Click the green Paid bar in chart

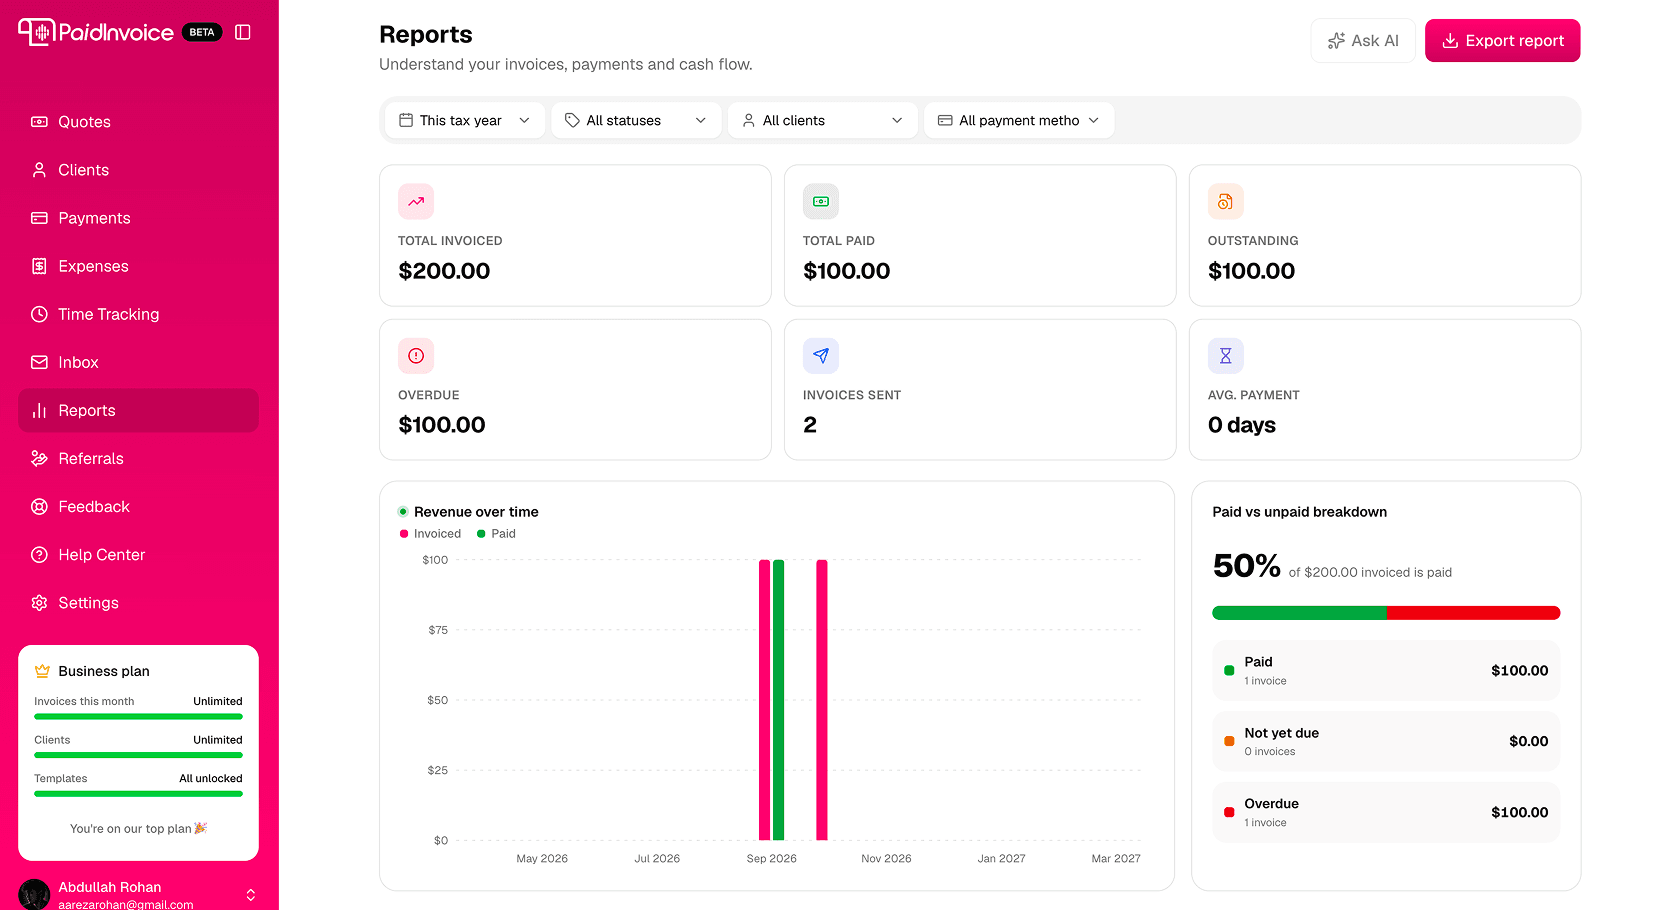[x=778, y=700]
